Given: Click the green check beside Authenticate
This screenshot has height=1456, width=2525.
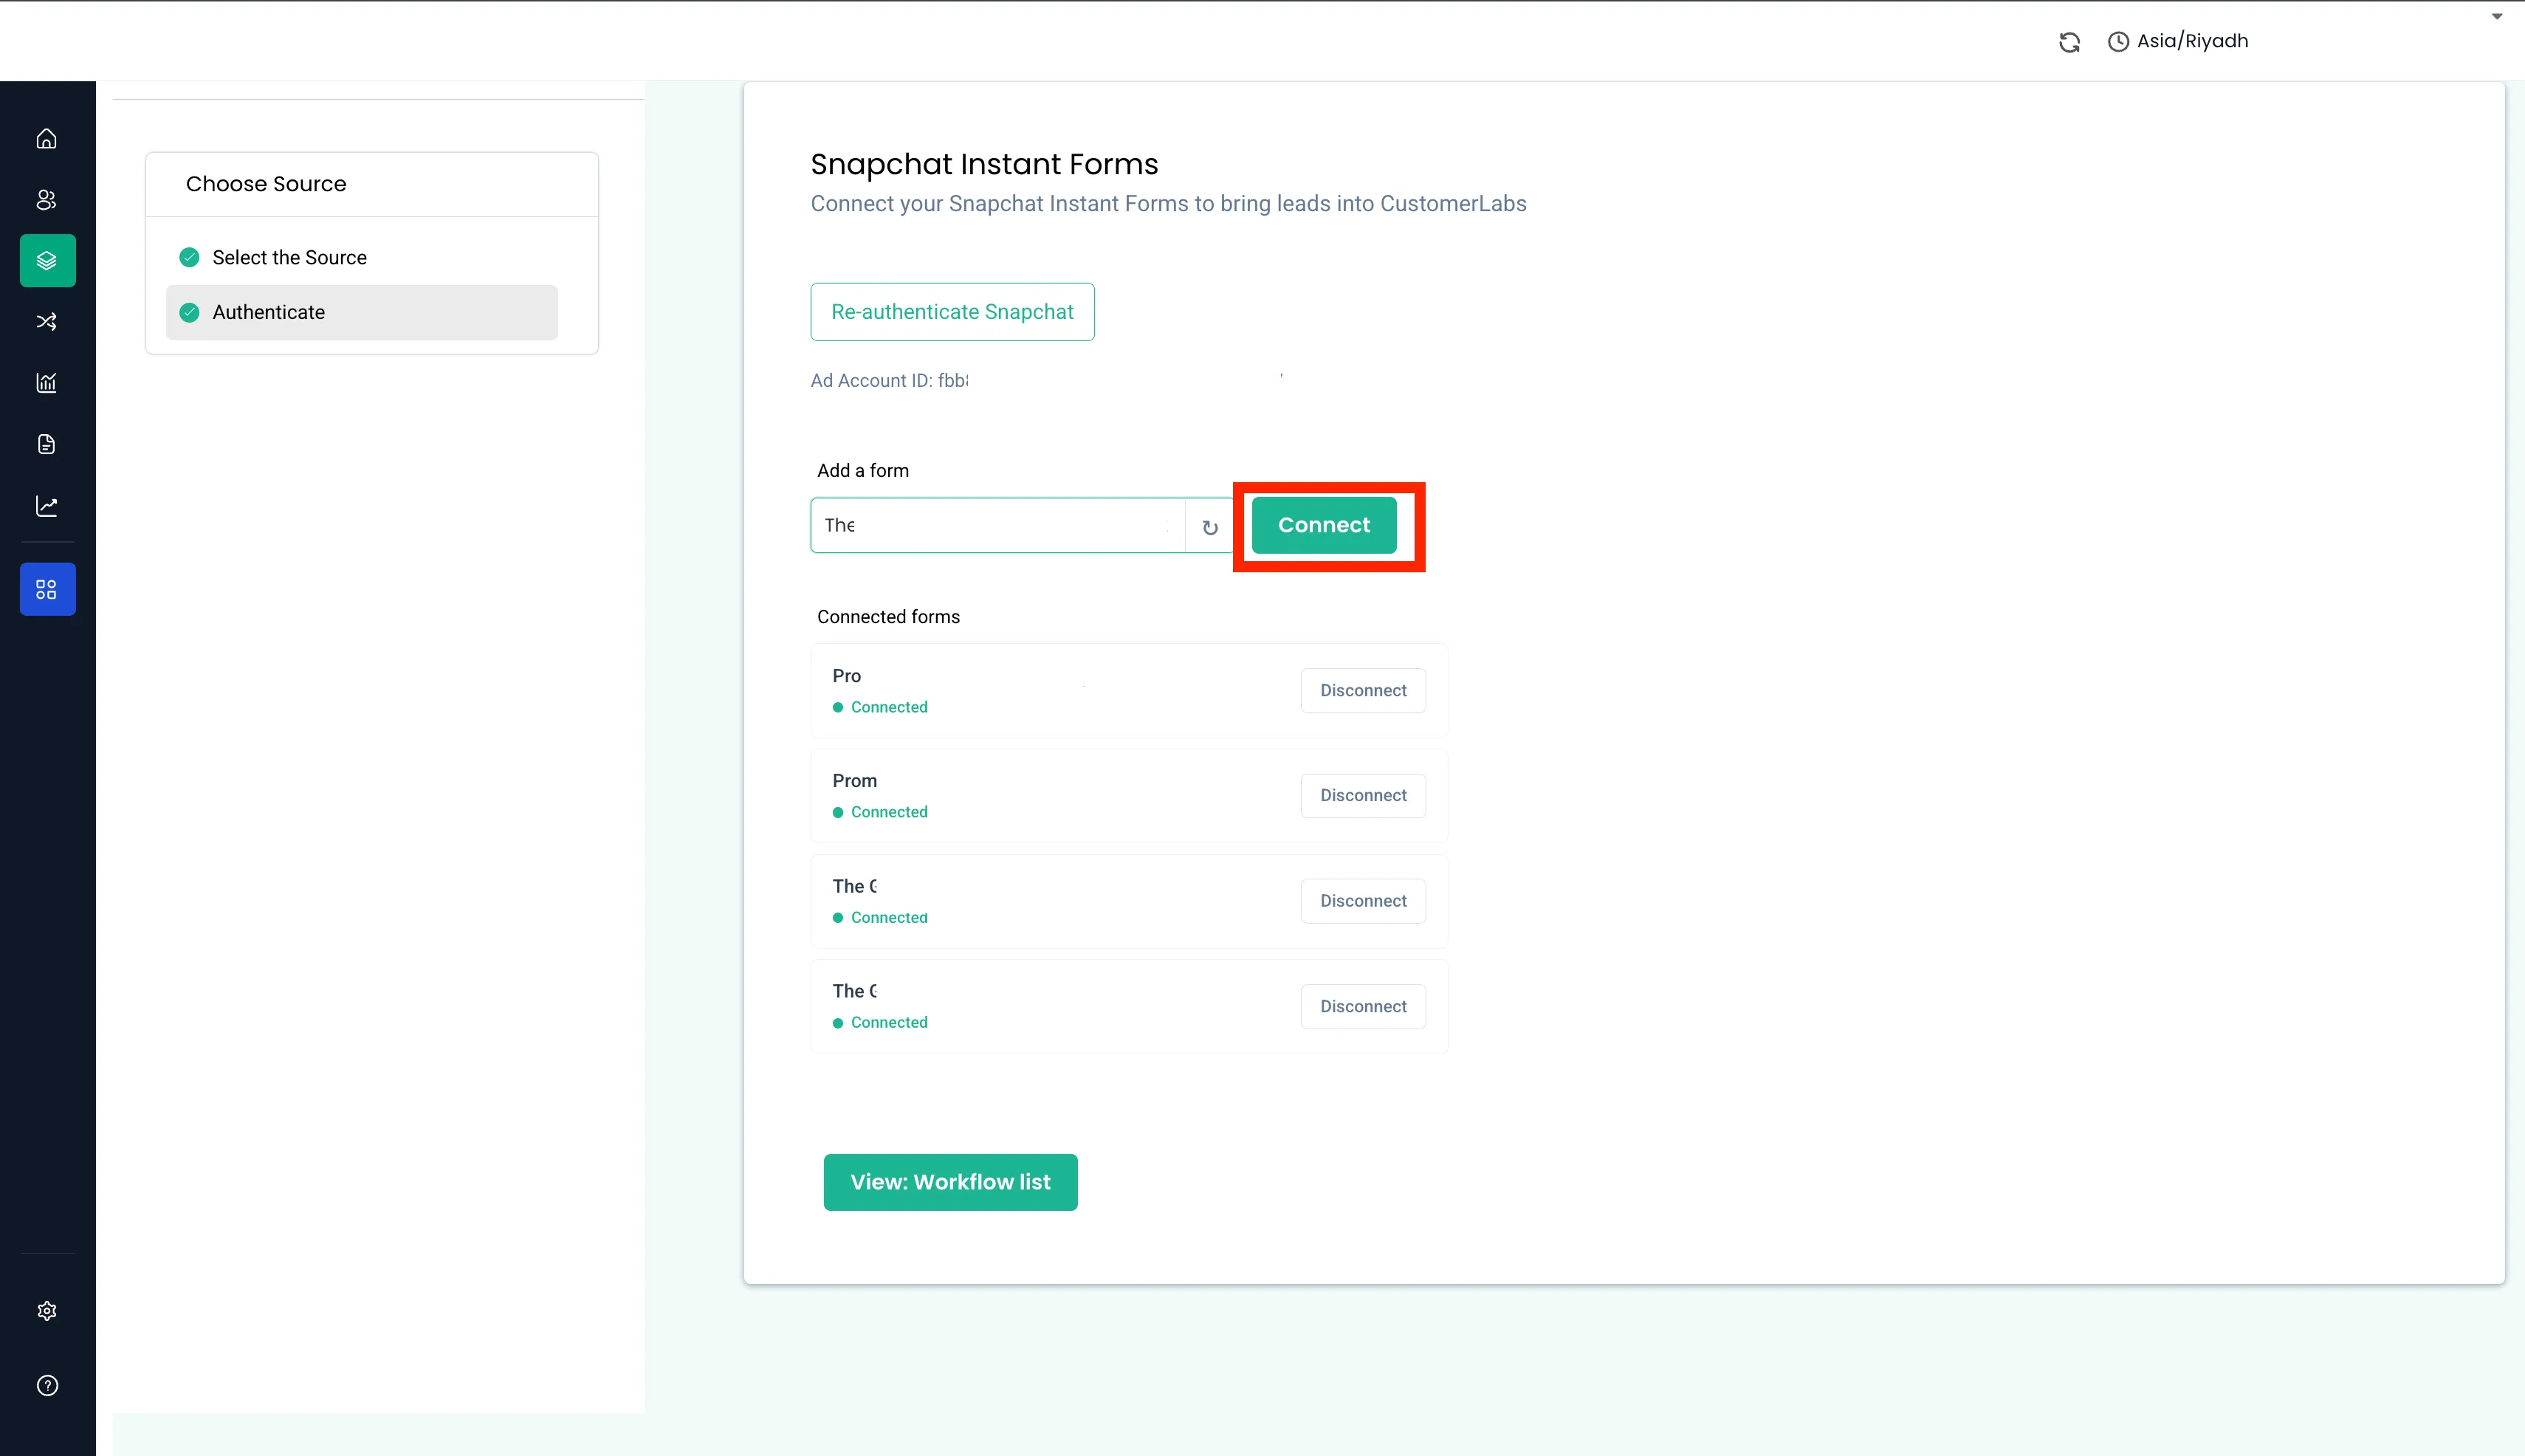Looking at the screenshot, I should (189, 313).
